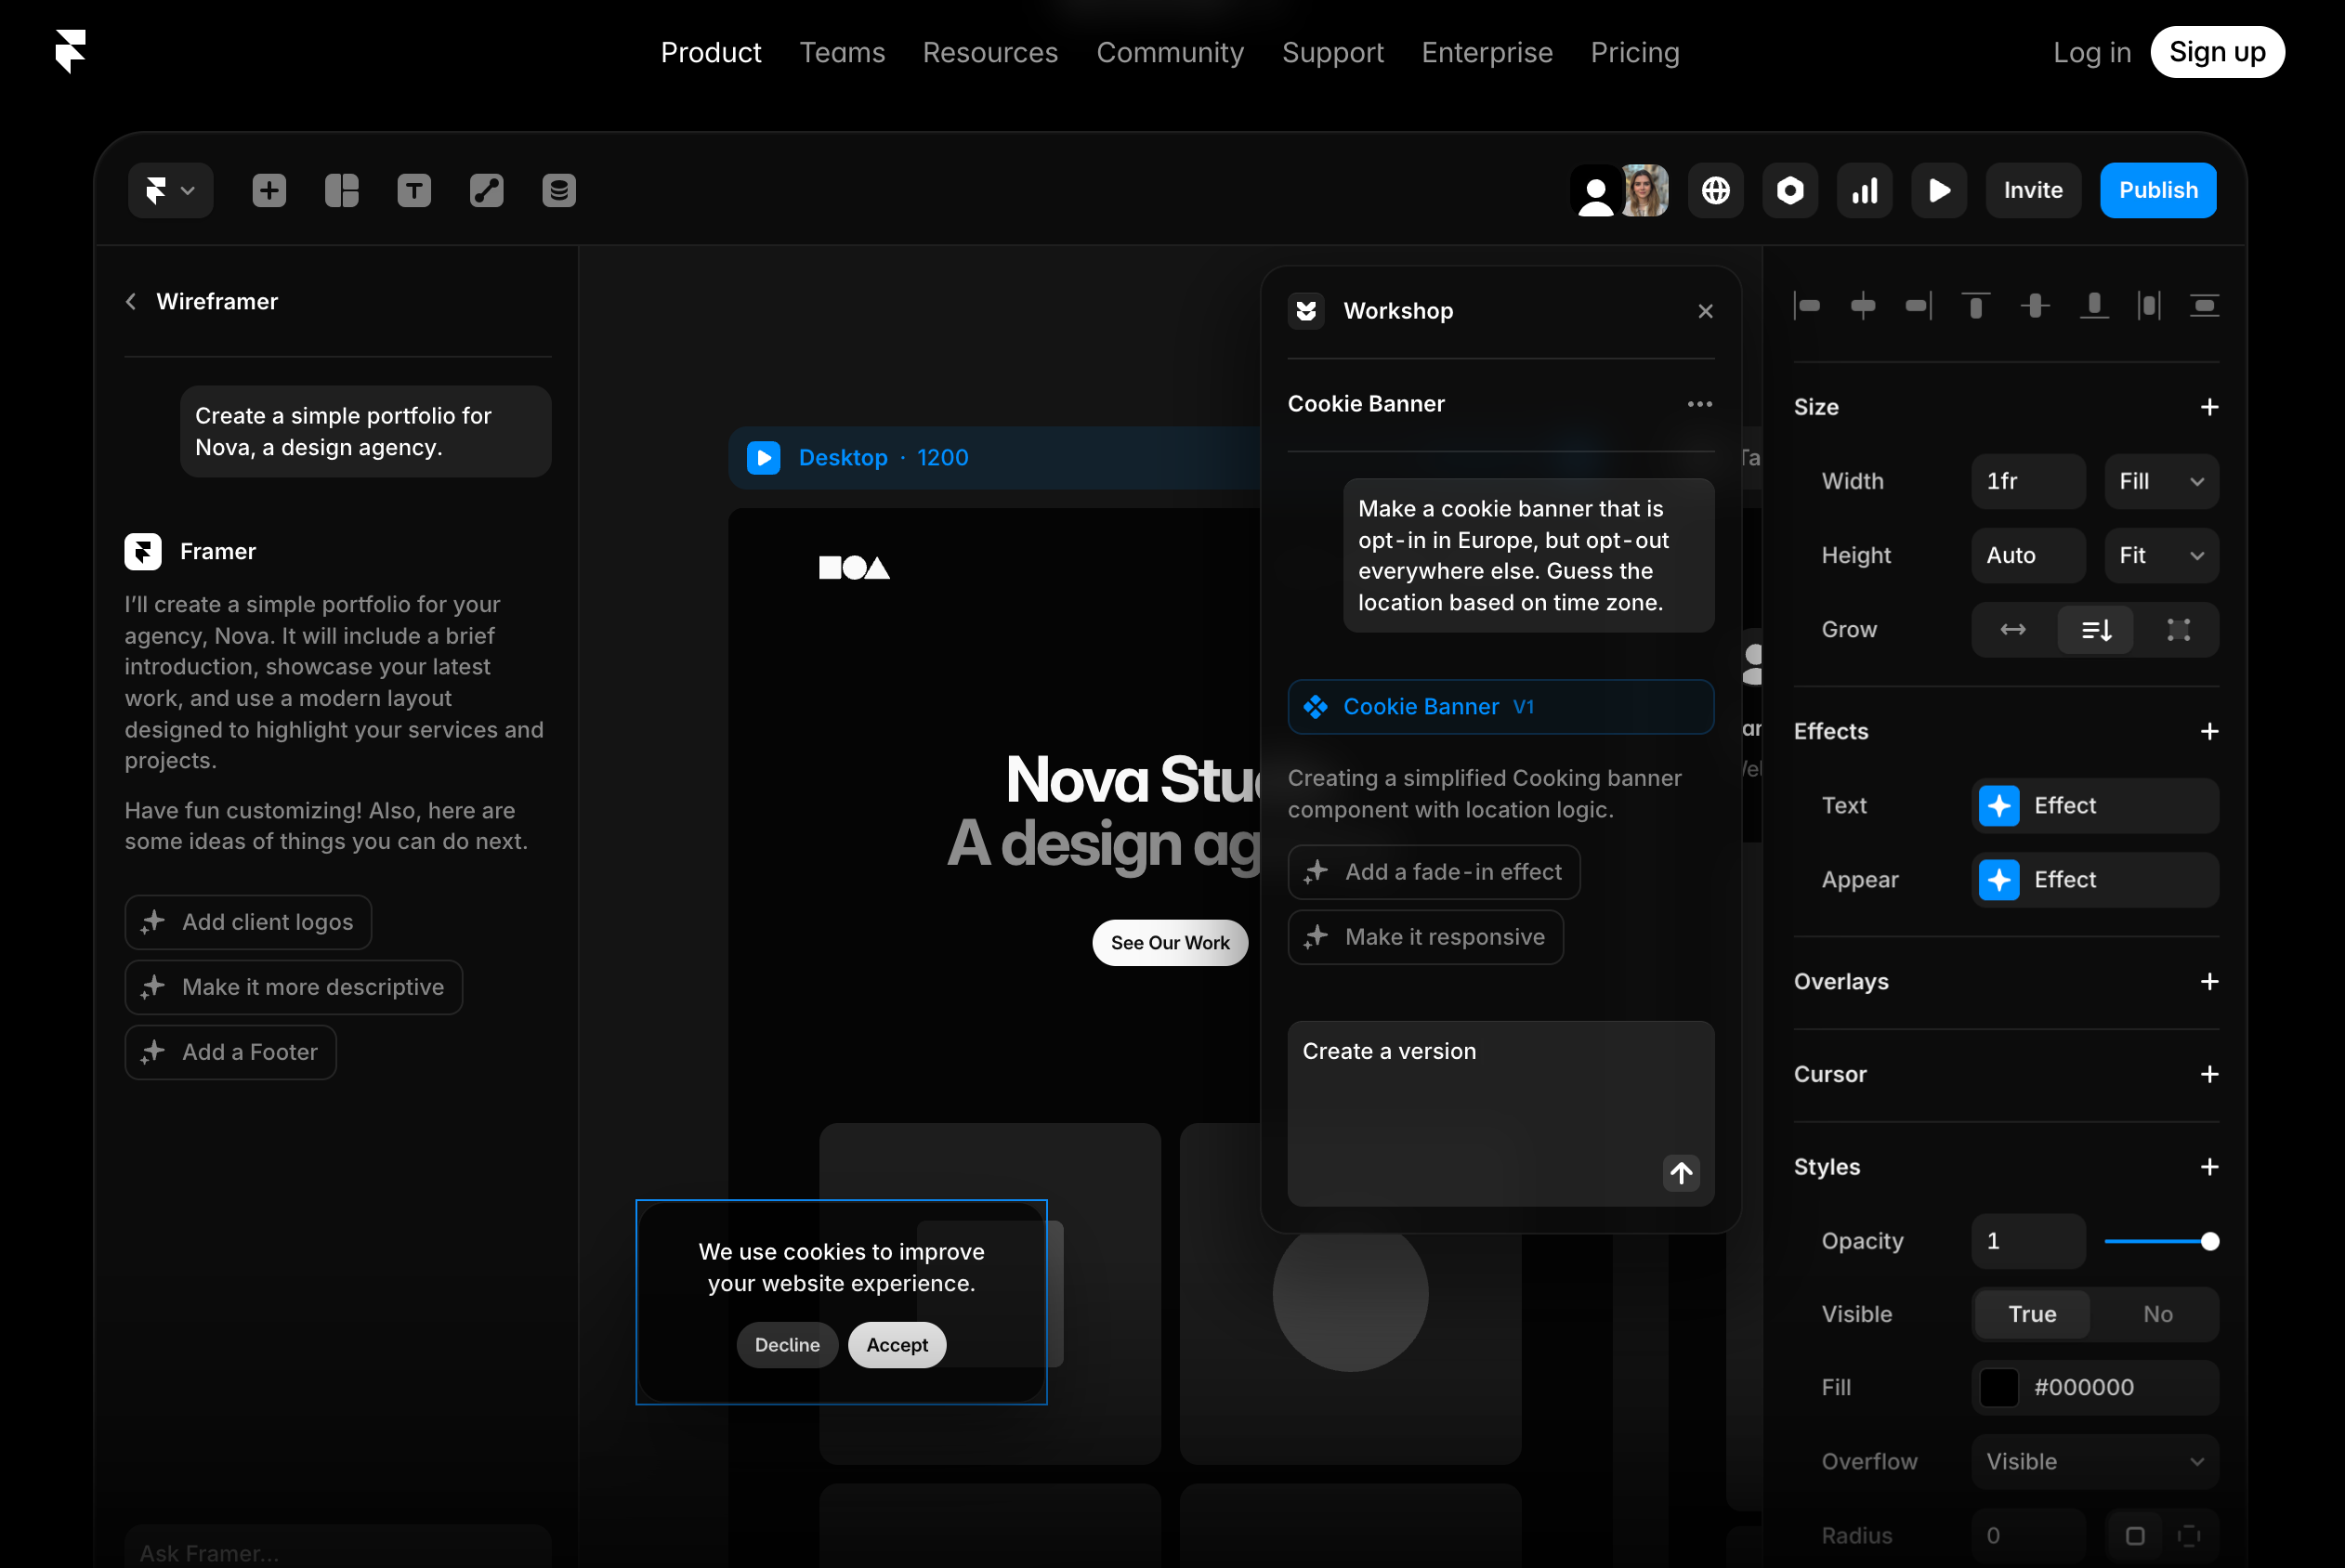Set Visible to No
The image size is (2345, 1568).
click(2158, 1314)
